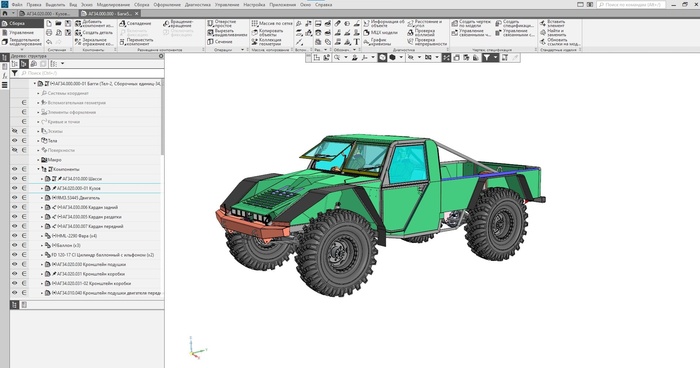Click the Управление toolbar set button
Viewport: 700px width, 368px height.
[x=22, y=33]
